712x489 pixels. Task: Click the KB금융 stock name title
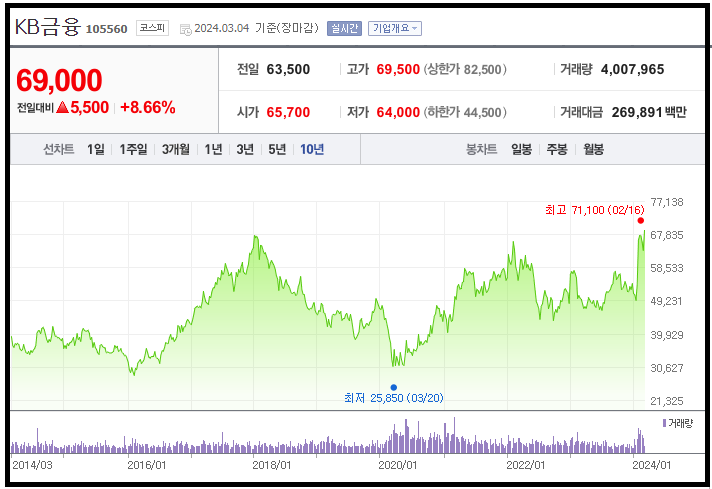pyautogui.click(x=48, y=27)
